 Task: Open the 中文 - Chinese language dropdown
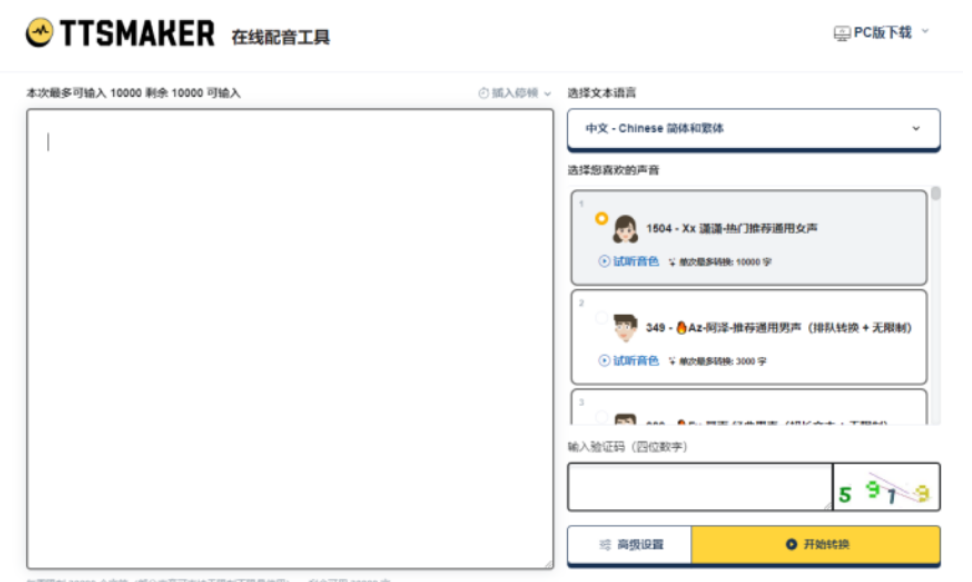(x=753, y=129)
